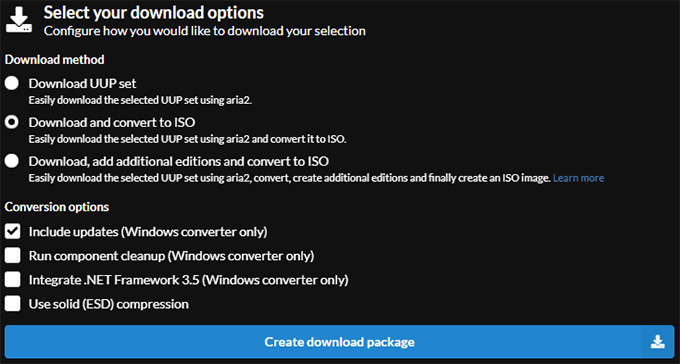Tick the Integrate .NET Framework 3.5 checkbox

point(13,279)
